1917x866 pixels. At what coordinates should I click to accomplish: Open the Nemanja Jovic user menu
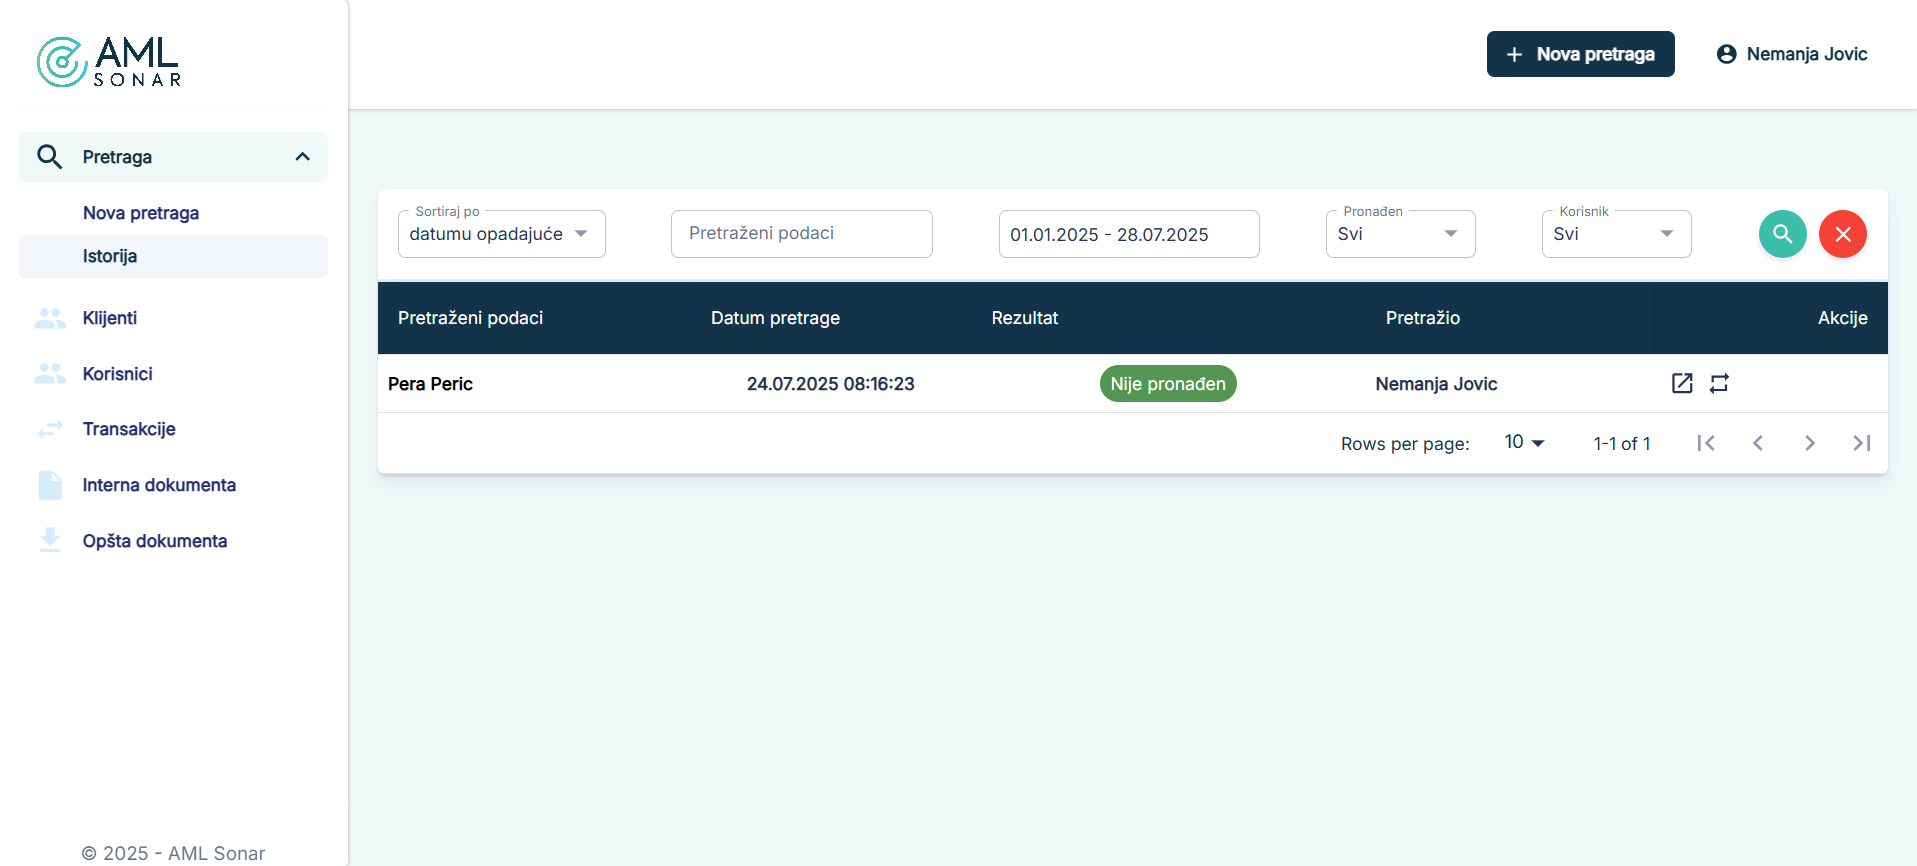[x=1792, y=54]
